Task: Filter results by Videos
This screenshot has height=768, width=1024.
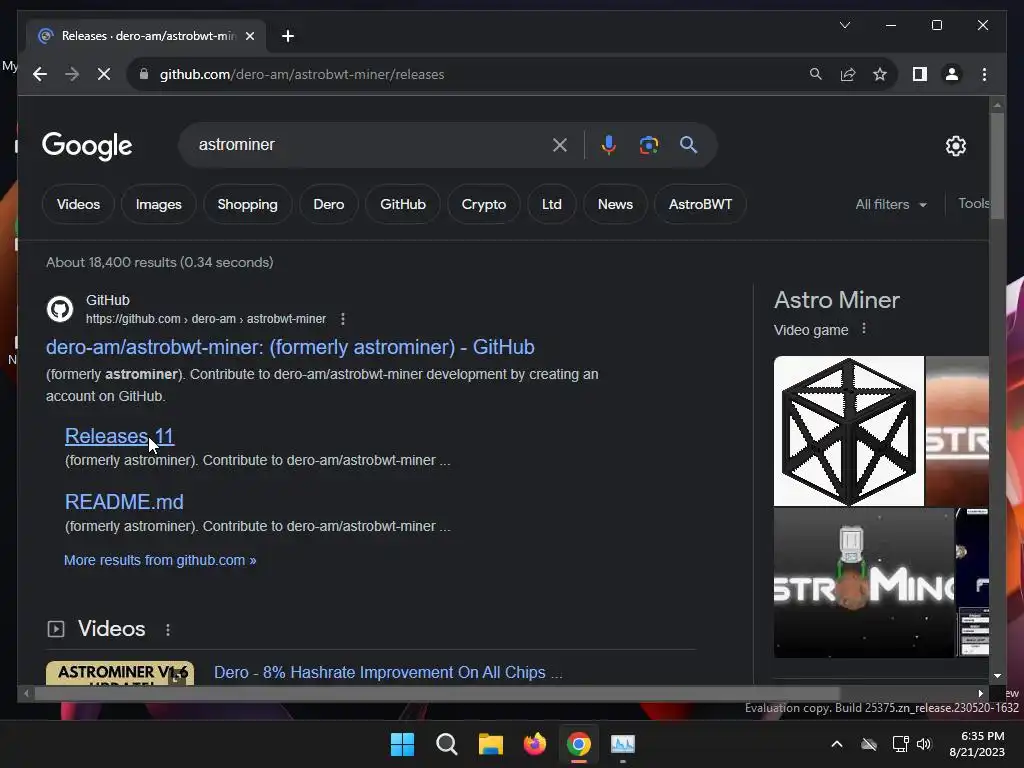Action: 78,204
